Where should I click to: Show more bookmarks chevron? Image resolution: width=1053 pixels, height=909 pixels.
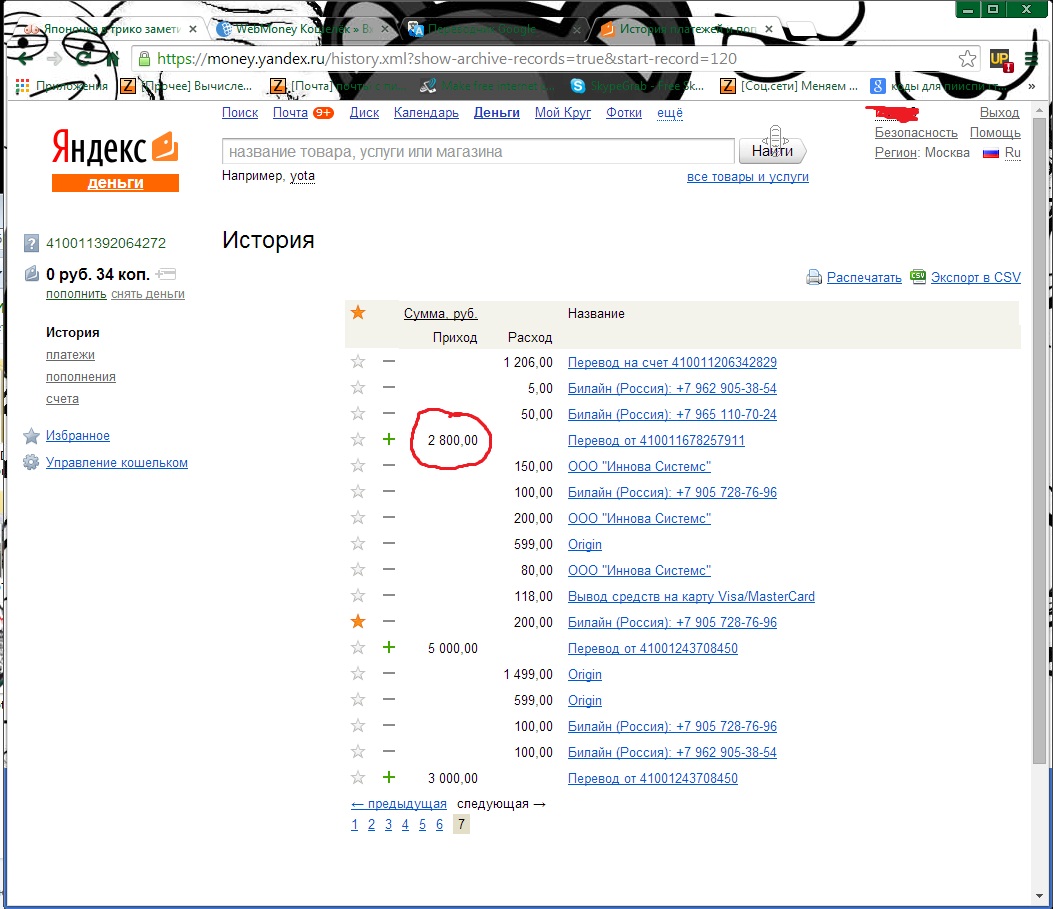pyautogui.click(x=1032, y=86)
